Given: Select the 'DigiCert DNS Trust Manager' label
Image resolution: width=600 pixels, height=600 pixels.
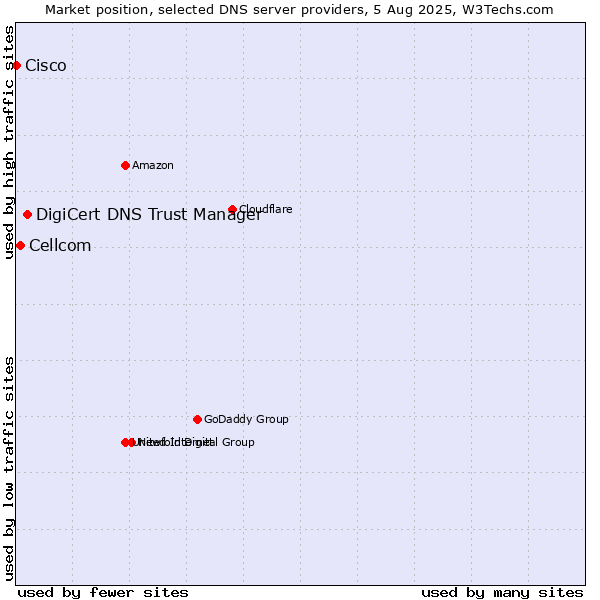Looking at the screenshot, I should tap(149, 215).
